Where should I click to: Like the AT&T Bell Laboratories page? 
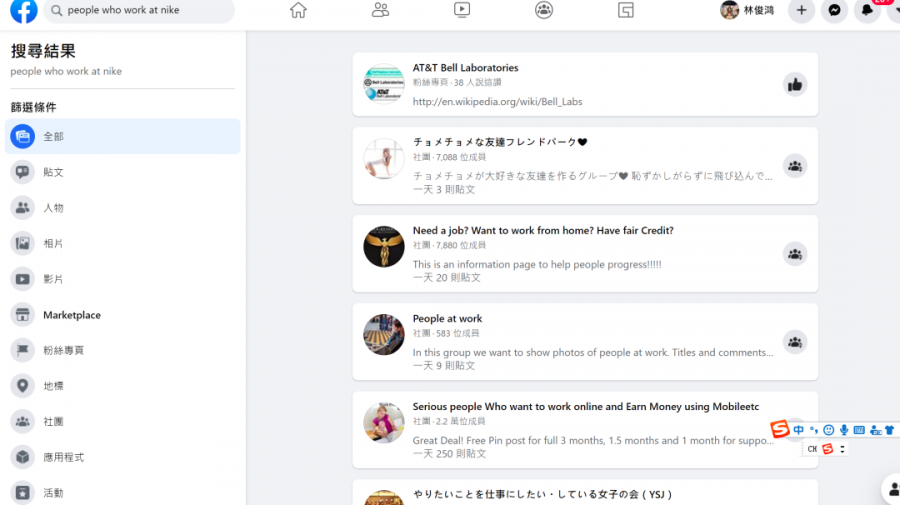[795, 85]
